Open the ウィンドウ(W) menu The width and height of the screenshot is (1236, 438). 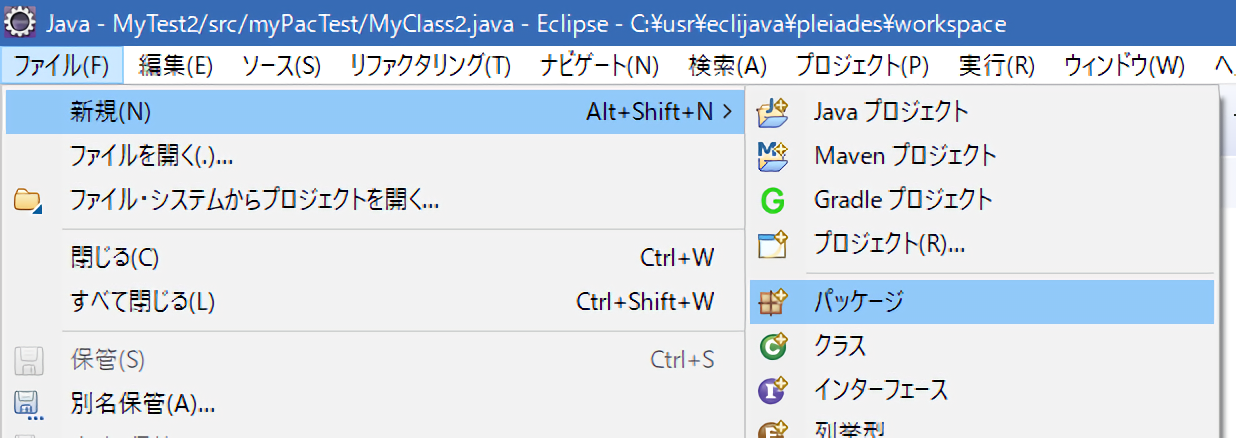(1124, 66)
